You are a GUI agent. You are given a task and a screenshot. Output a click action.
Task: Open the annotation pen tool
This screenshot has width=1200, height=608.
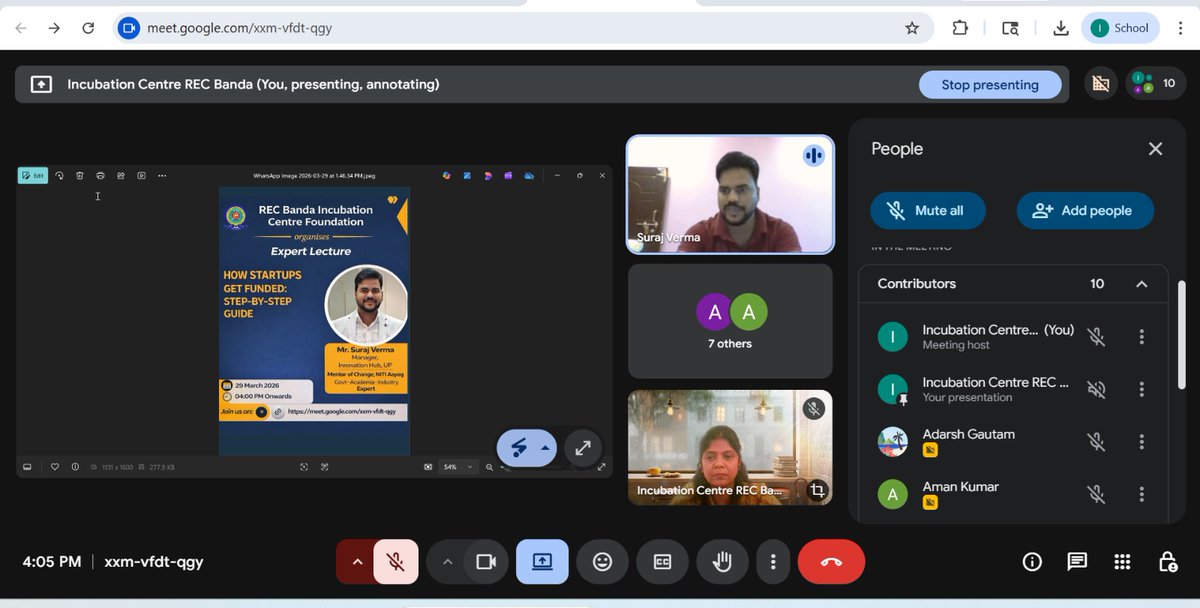[519, 448]
